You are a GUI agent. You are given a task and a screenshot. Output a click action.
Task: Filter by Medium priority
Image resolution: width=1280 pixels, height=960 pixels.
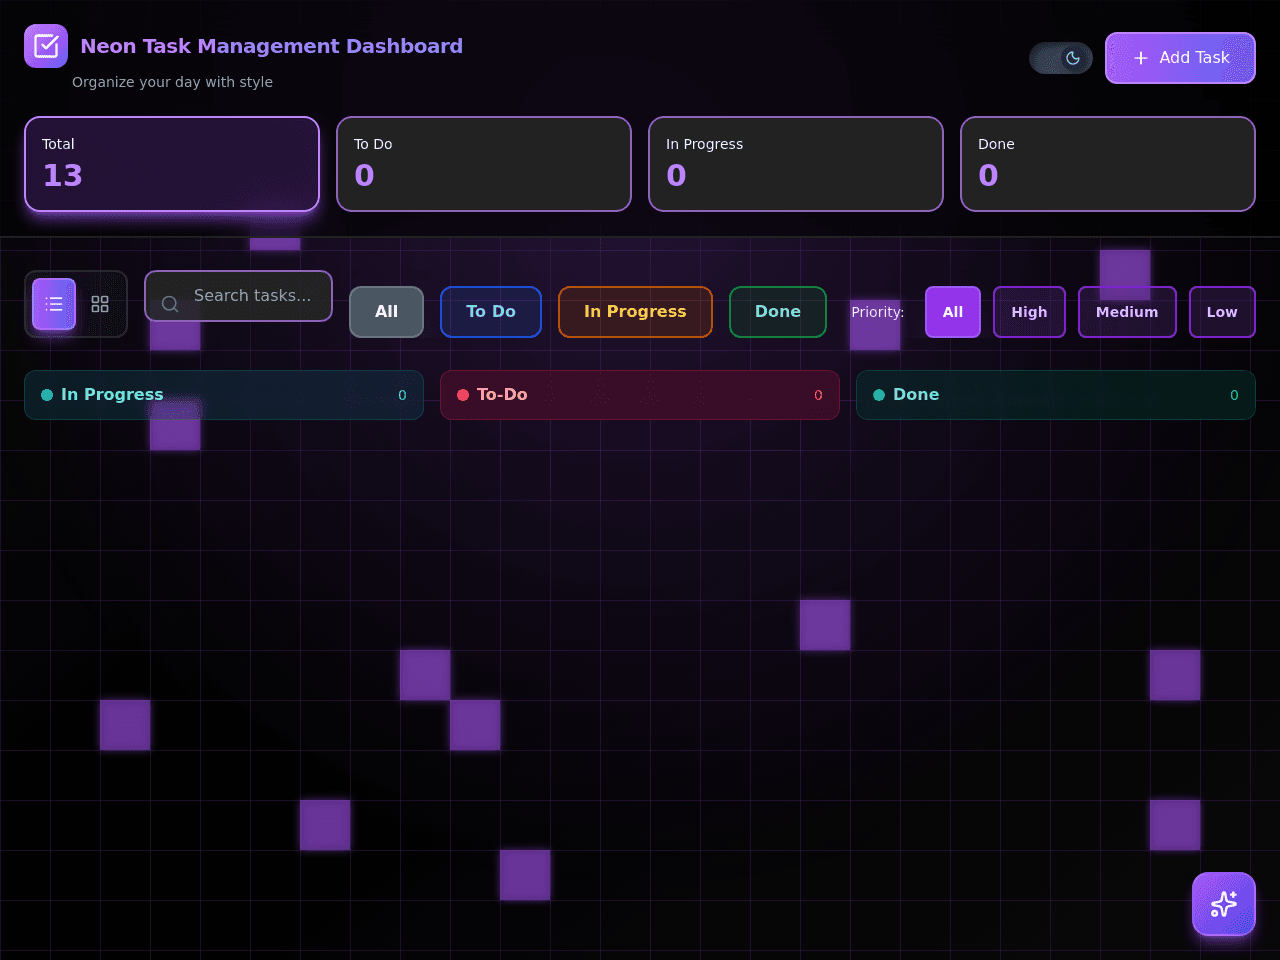pos(1127,312)
